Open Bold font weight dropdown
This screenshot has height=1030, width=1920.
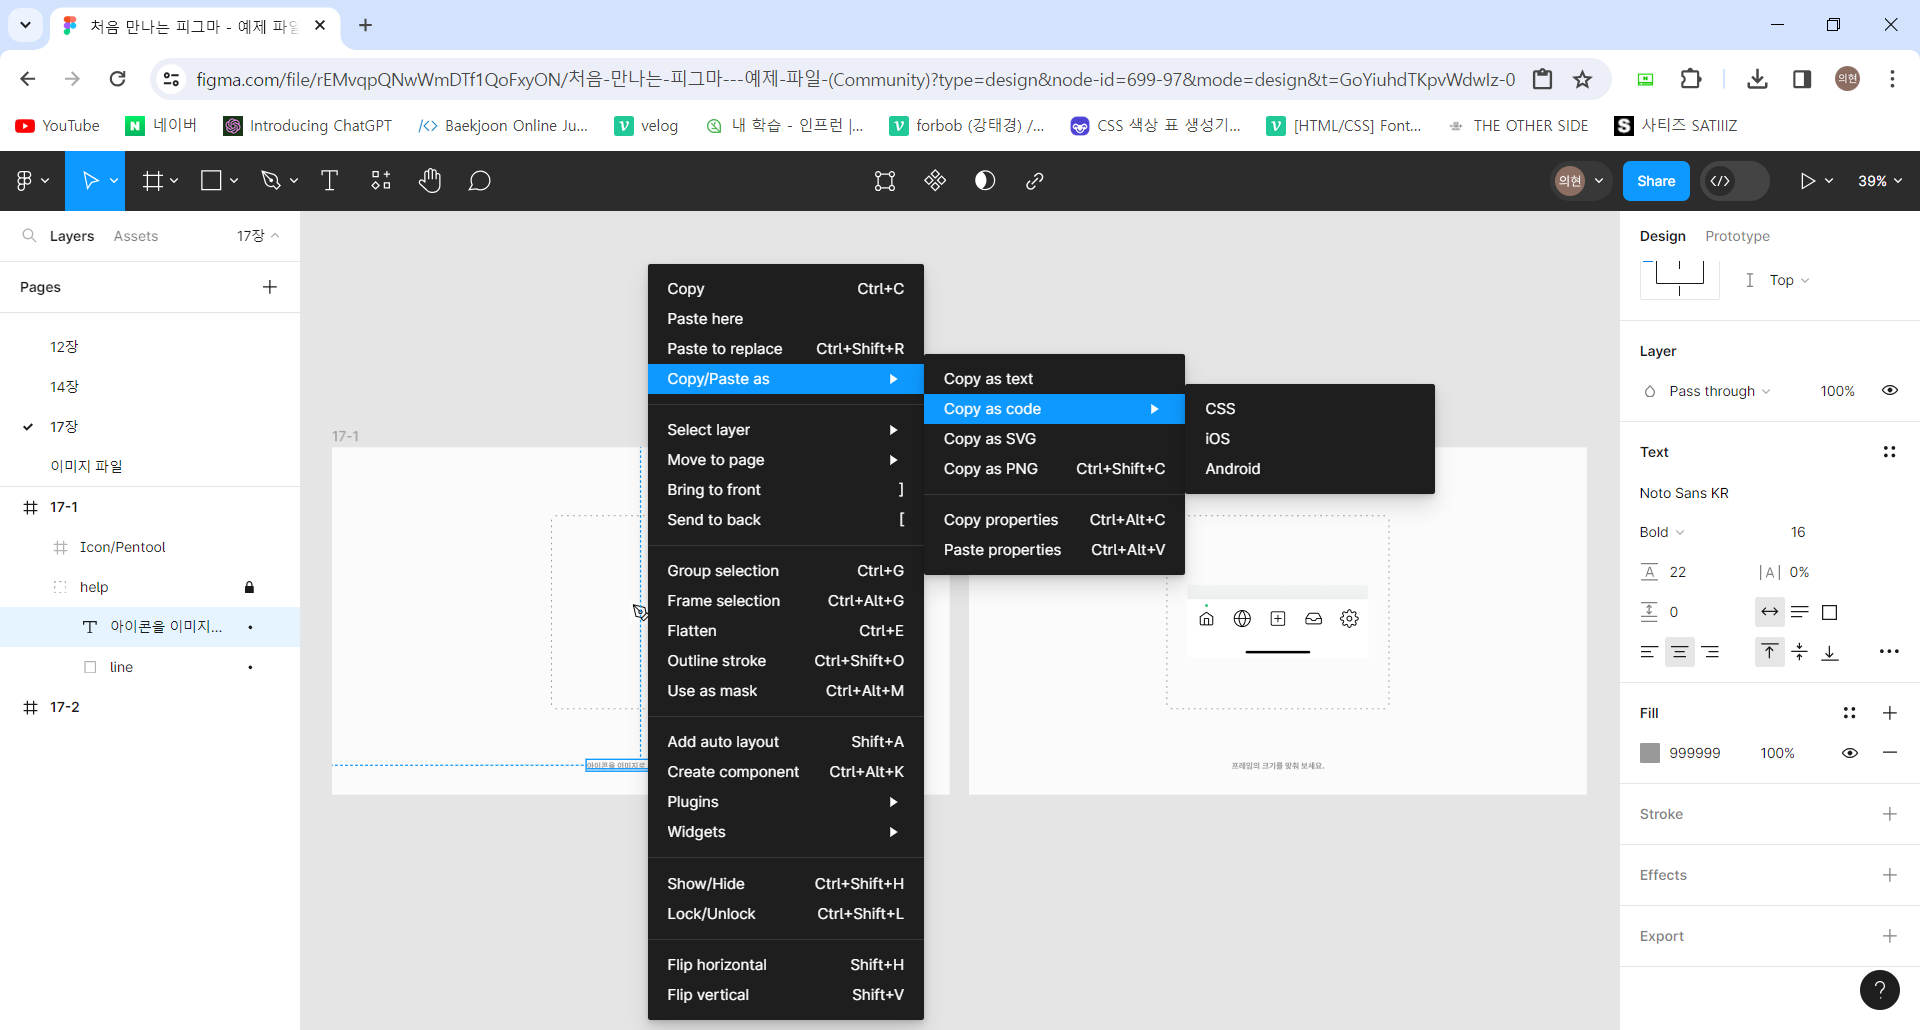1662,532
